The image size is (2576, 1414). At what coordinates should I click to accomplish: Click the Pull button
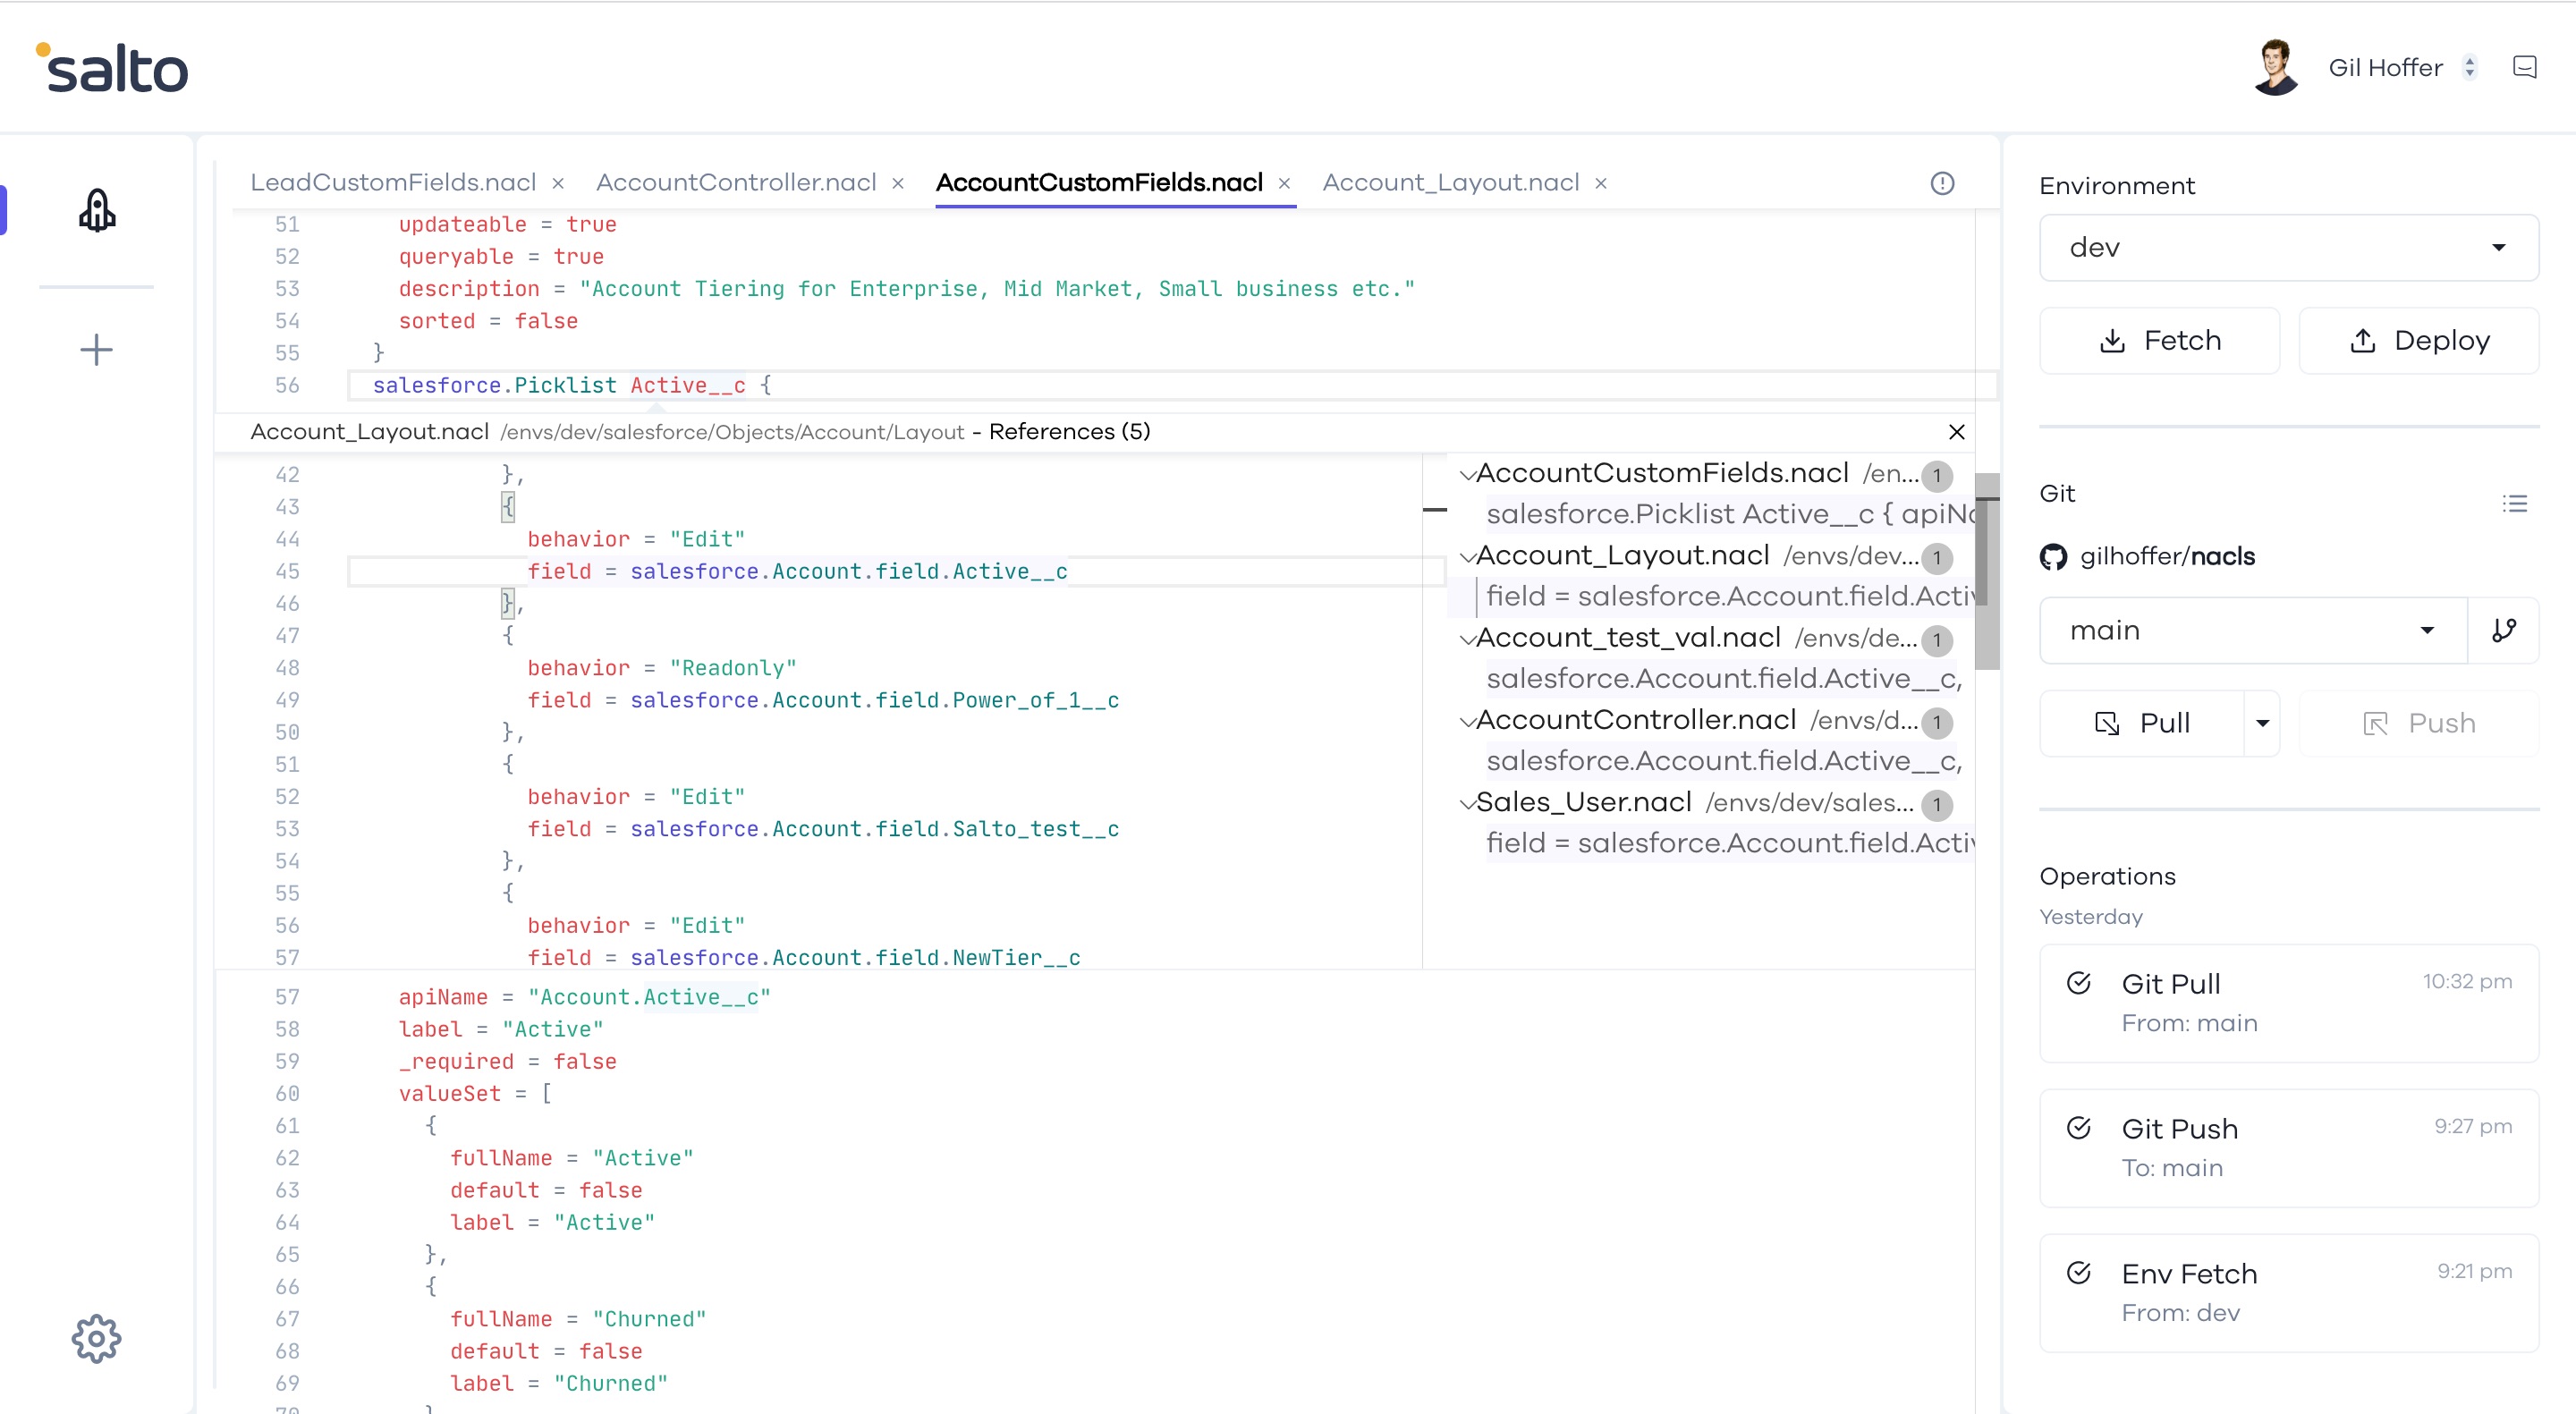click(x=2142, y=723)
